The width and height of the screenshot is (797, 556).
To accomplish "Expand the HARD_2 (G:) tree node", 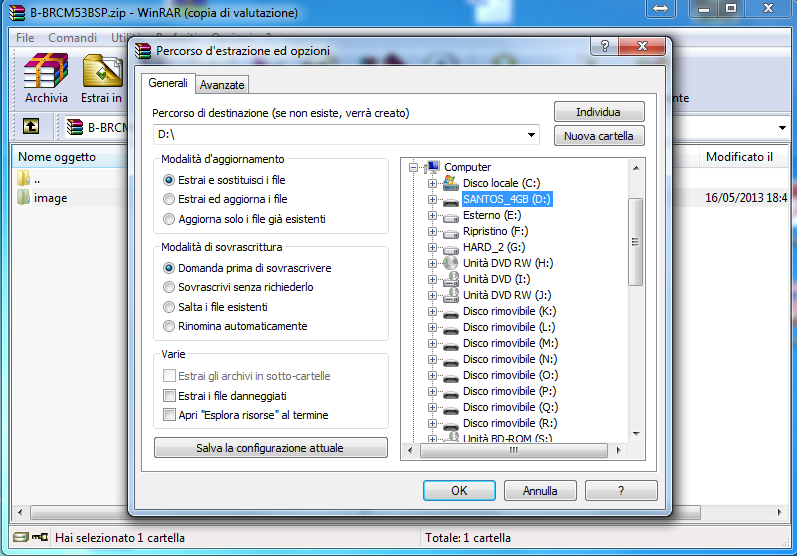I will click(432, 248).
